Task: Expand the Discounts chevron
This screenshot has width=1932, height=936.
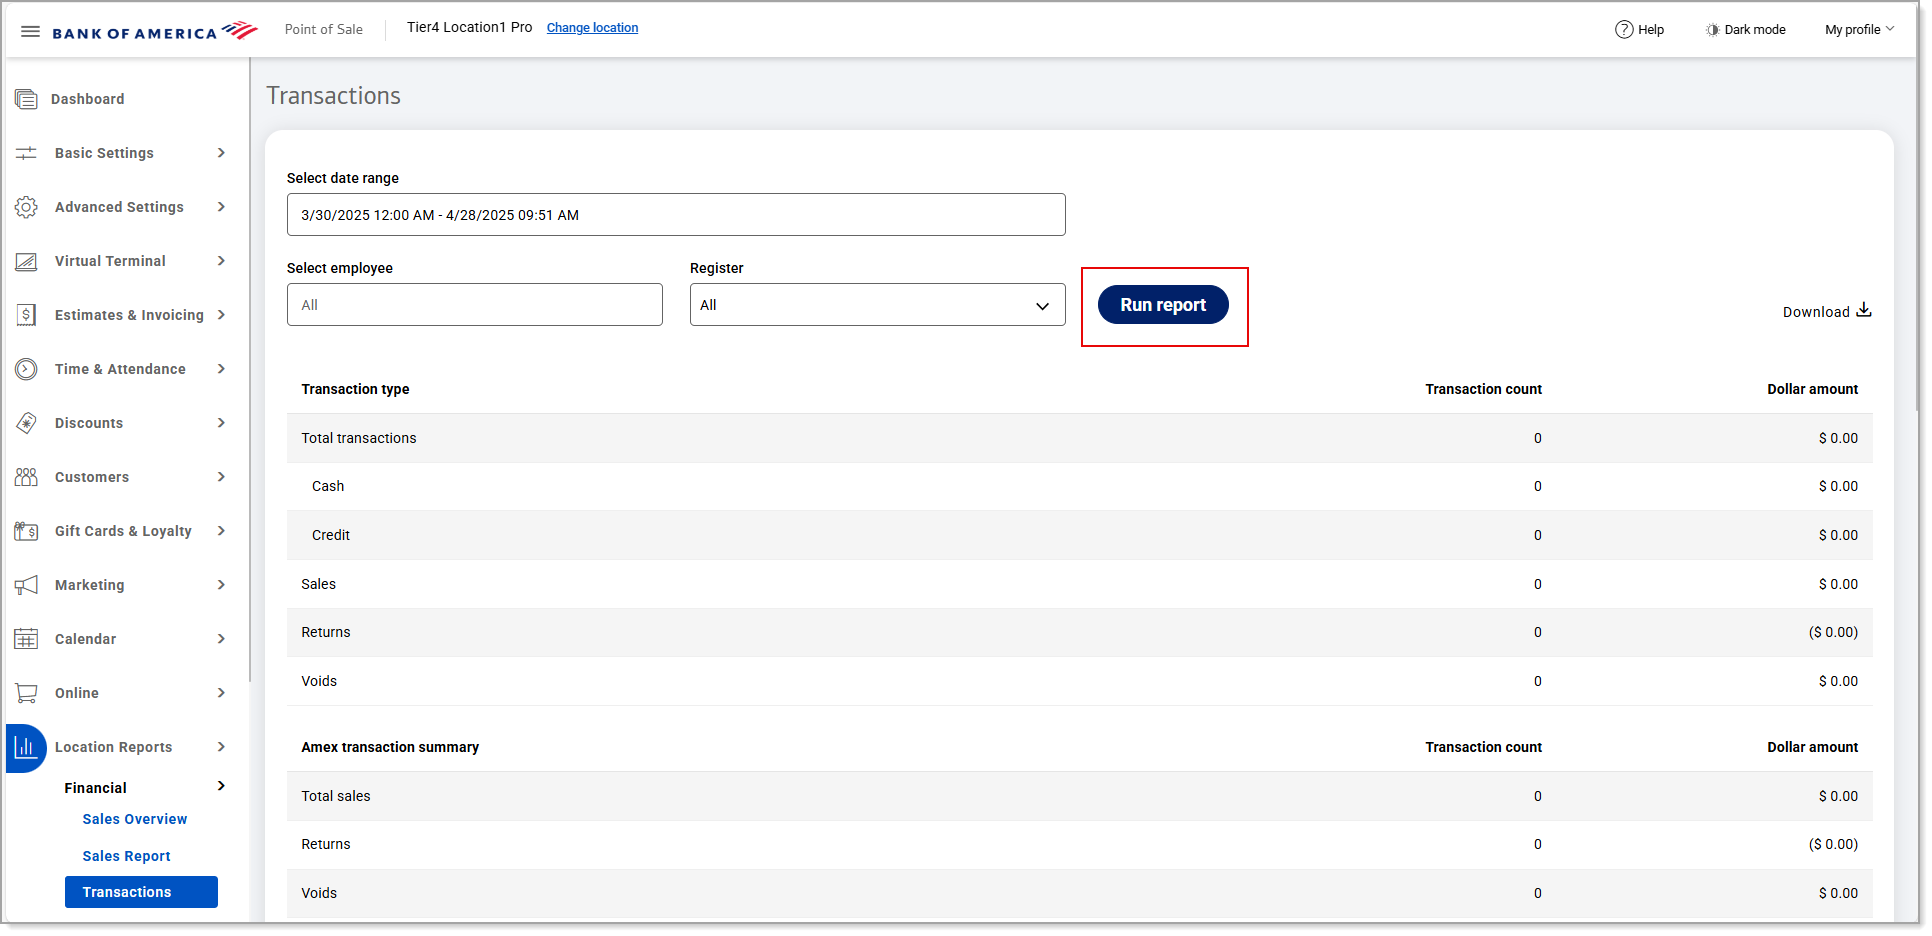Action: [x=221, y=423]
